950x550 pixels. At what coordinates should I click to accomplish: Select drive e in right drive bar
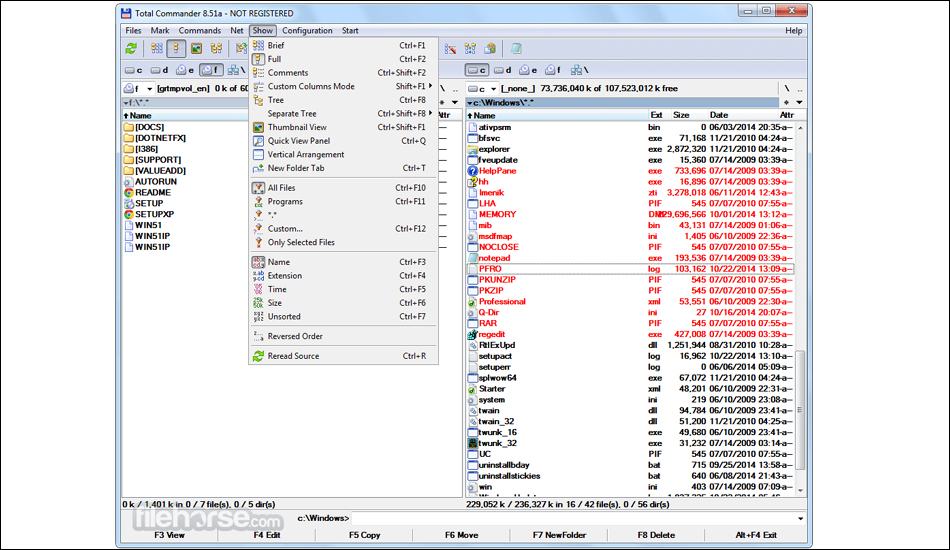[x=528, y=70]
